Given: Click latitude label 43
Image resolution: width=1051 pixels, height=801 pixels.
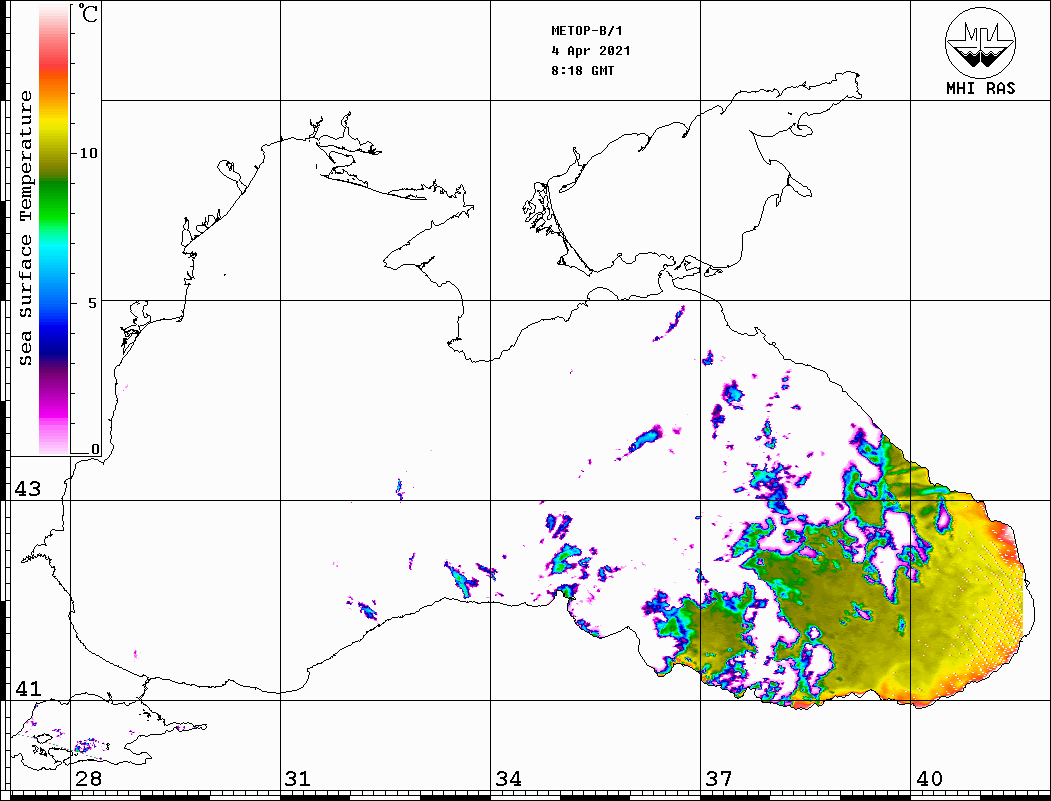Looking at the screenshot, I should pos(27,489).
